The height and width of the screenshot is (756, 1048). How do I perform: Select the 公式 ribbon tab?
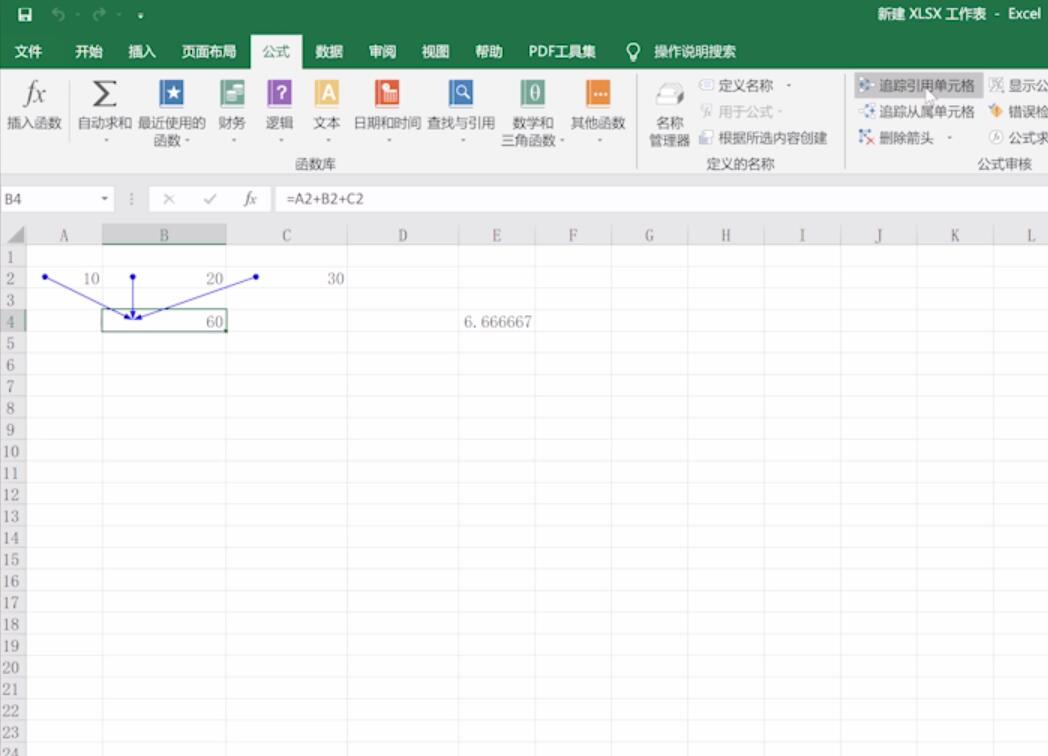tap(276, 51)
